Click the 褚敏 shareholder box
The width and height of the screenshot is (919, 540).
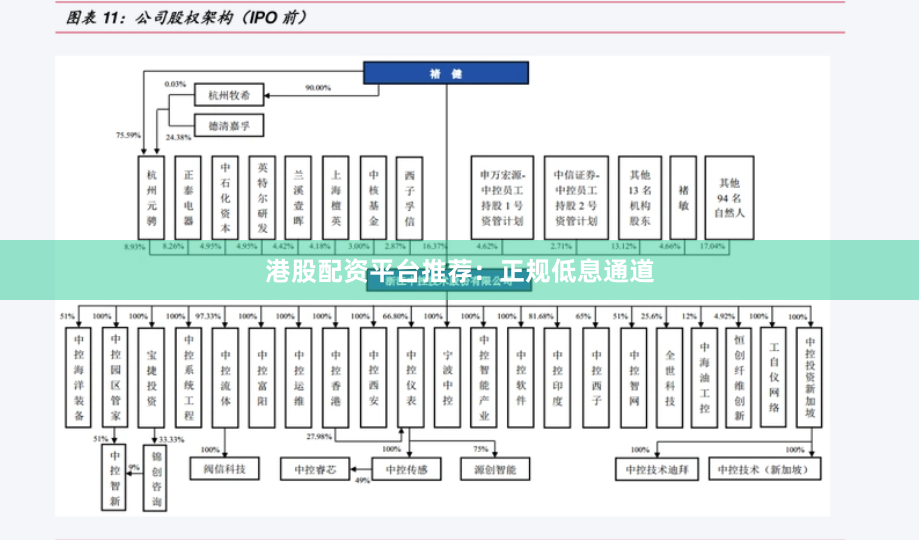[x=683, y=198]
